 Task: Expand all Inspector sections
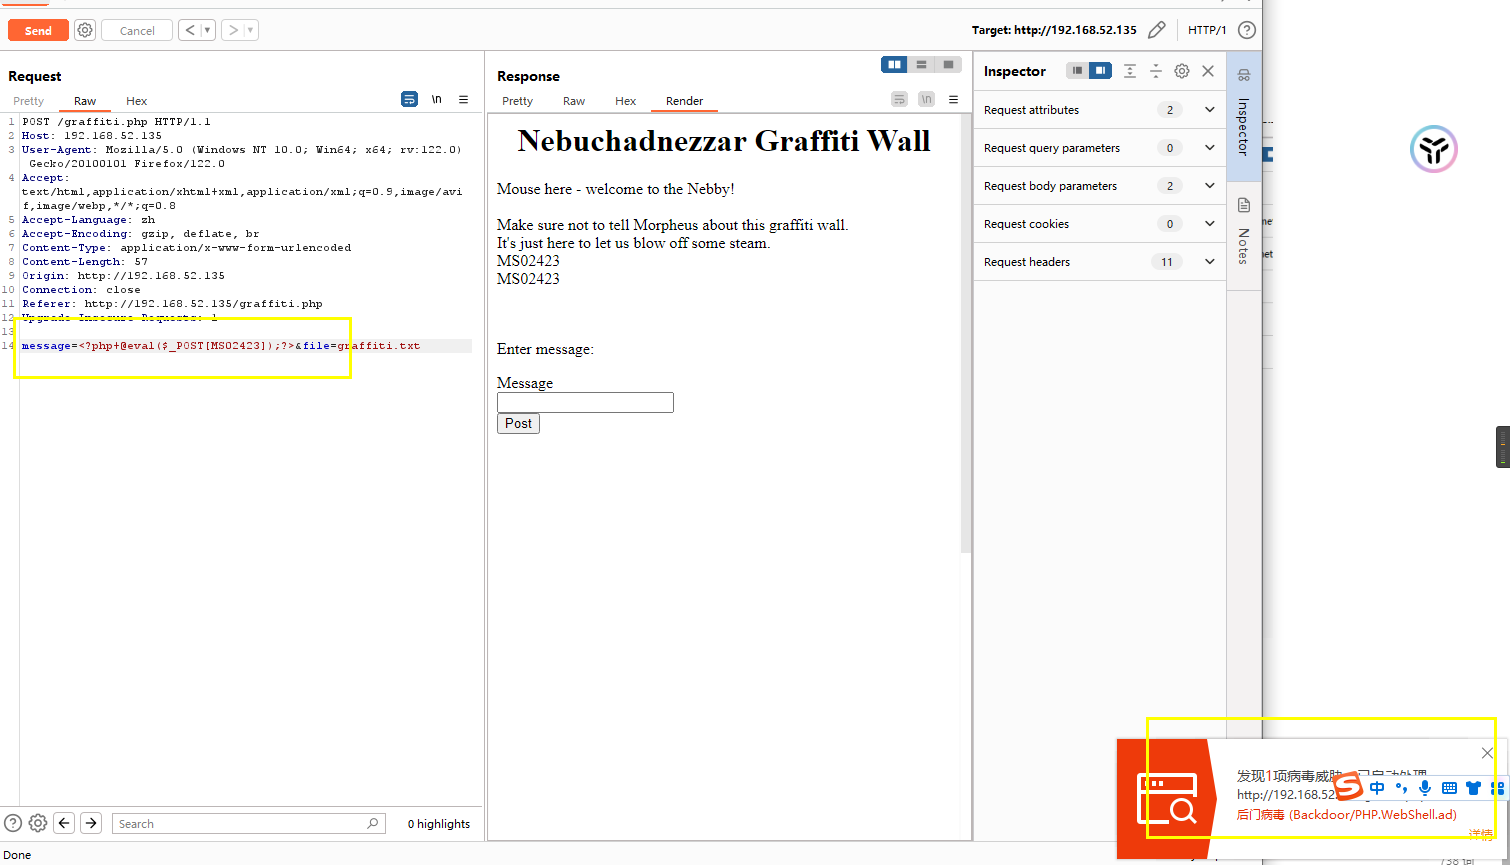click(x=1130, y=71)
